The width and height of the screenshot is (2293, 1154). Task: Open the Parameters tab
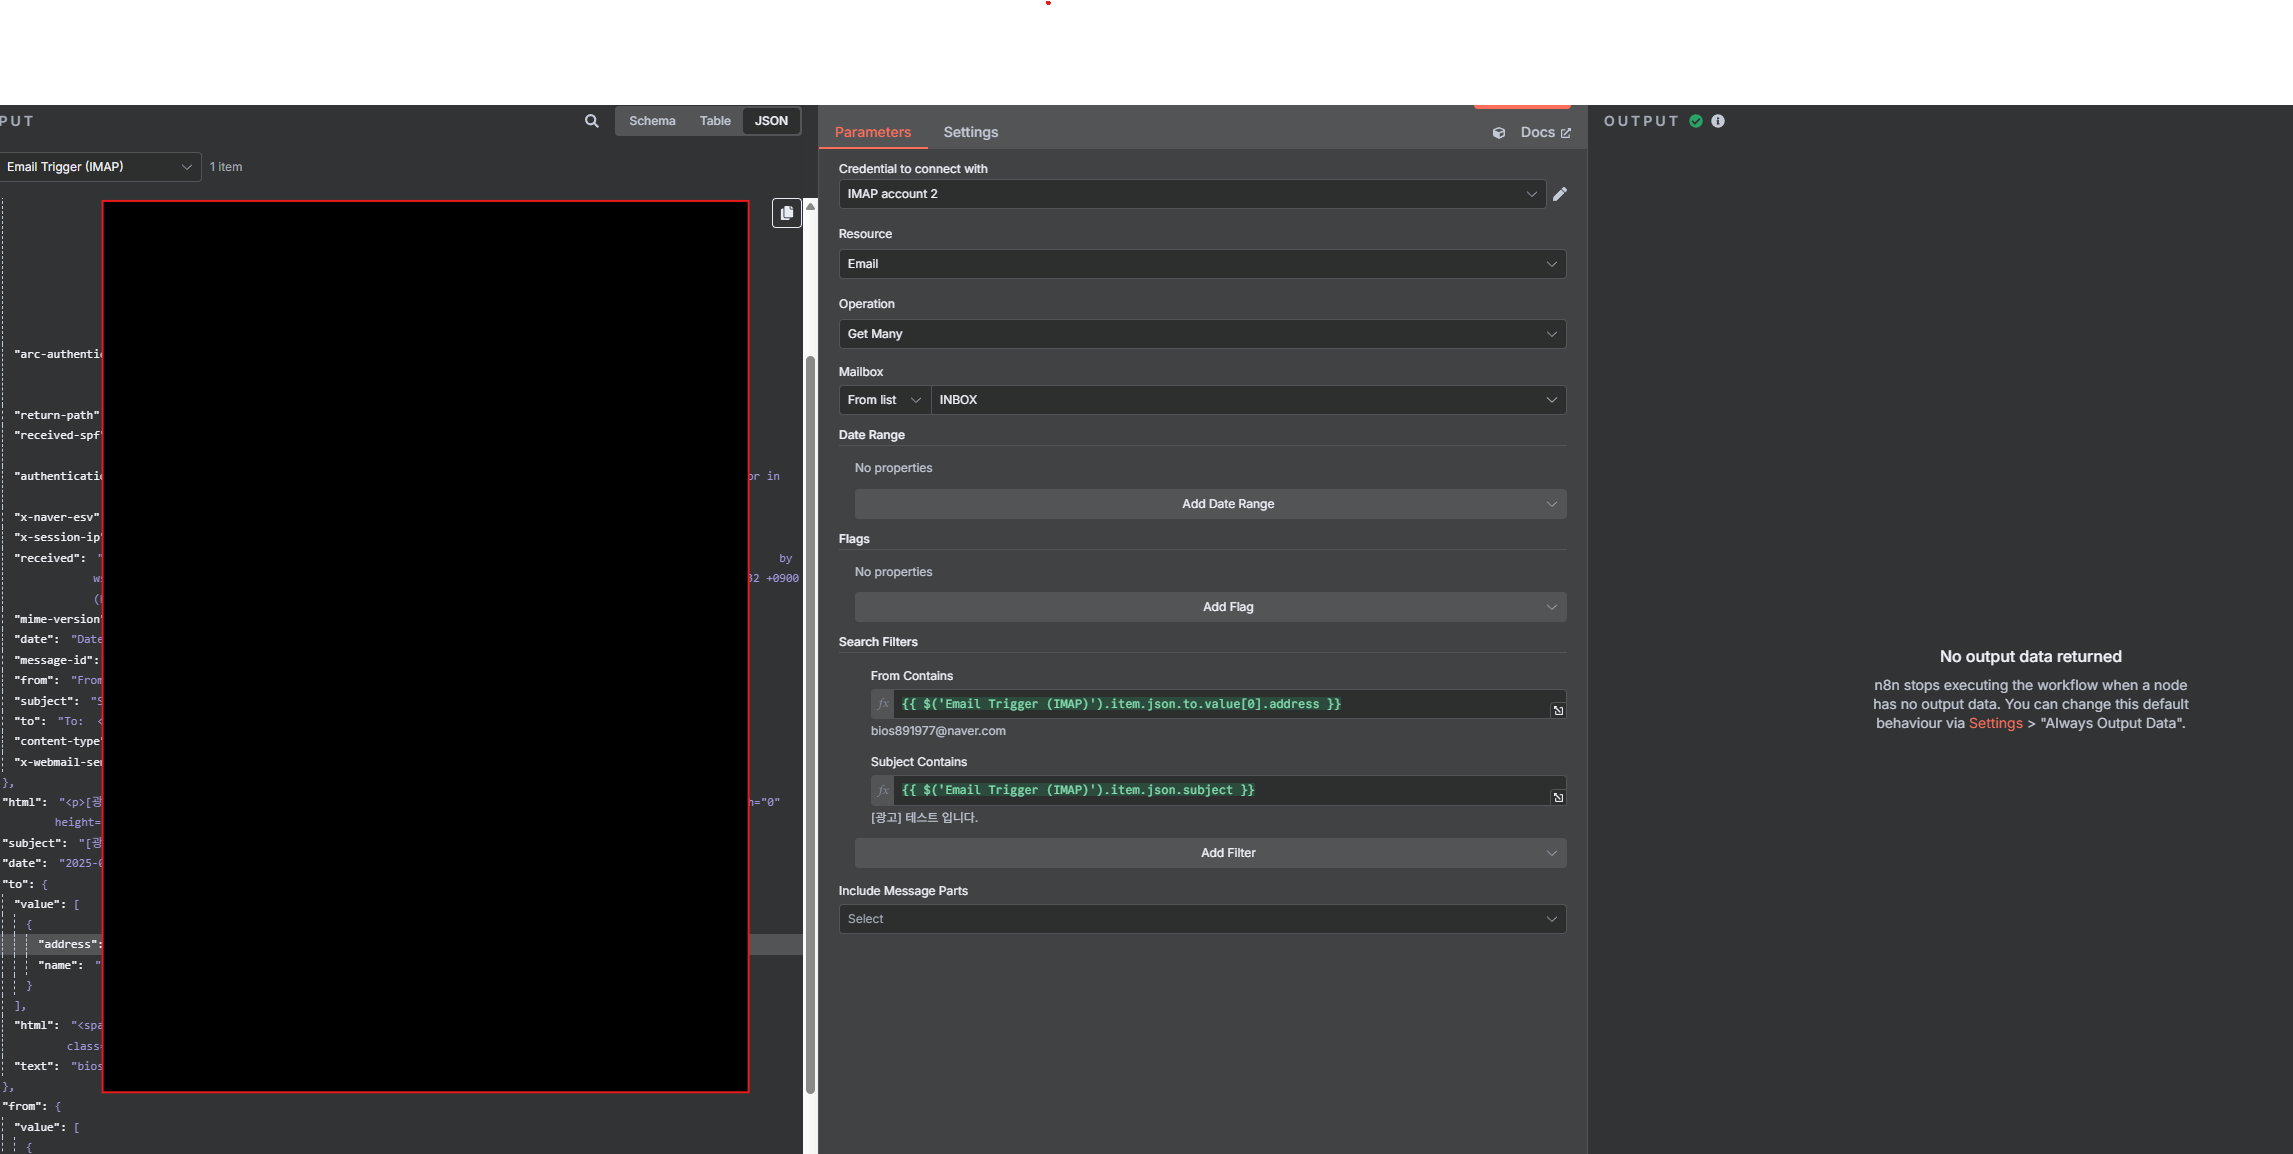(873, 132)
